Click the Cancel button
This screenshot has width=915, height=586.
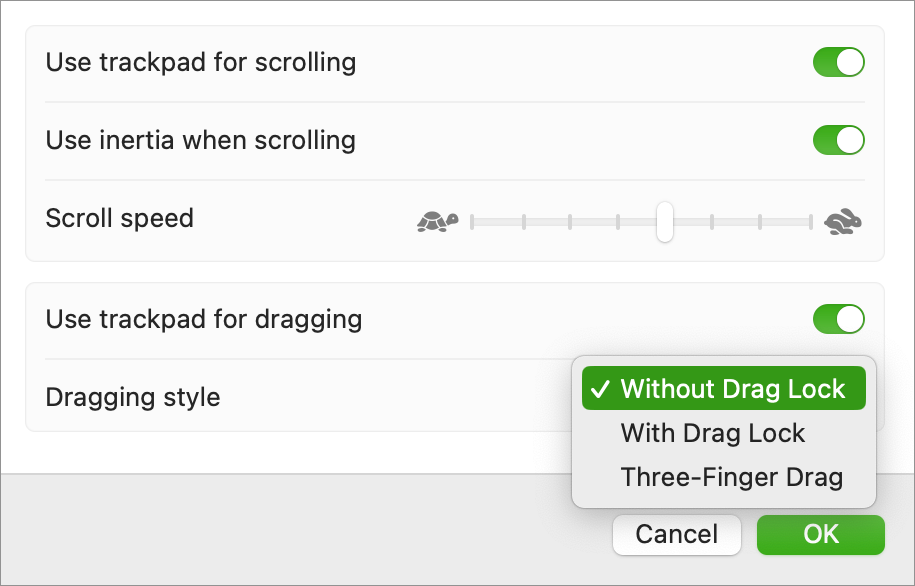pos(677,535)
